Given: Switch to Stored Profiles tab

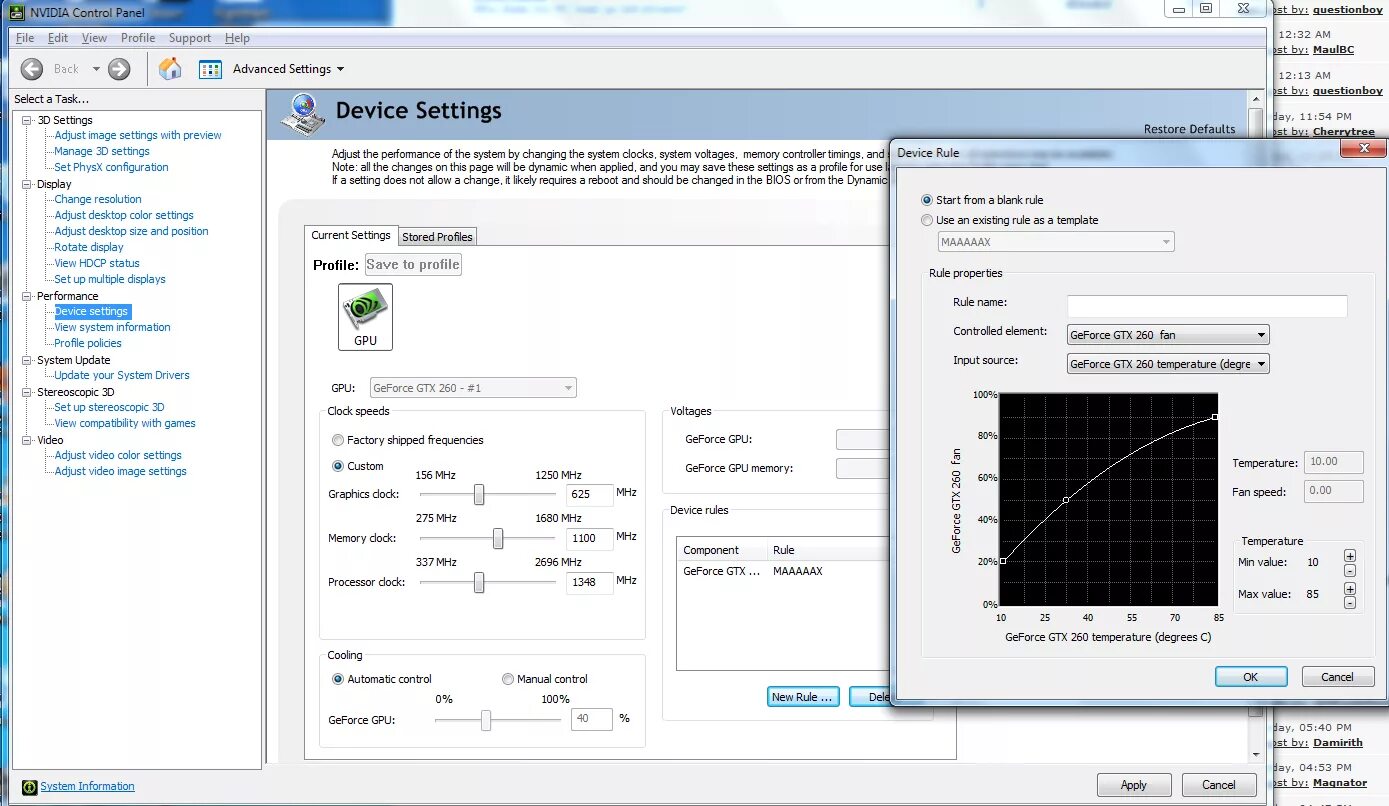Looking at the screenshot, I should point(437,237).
